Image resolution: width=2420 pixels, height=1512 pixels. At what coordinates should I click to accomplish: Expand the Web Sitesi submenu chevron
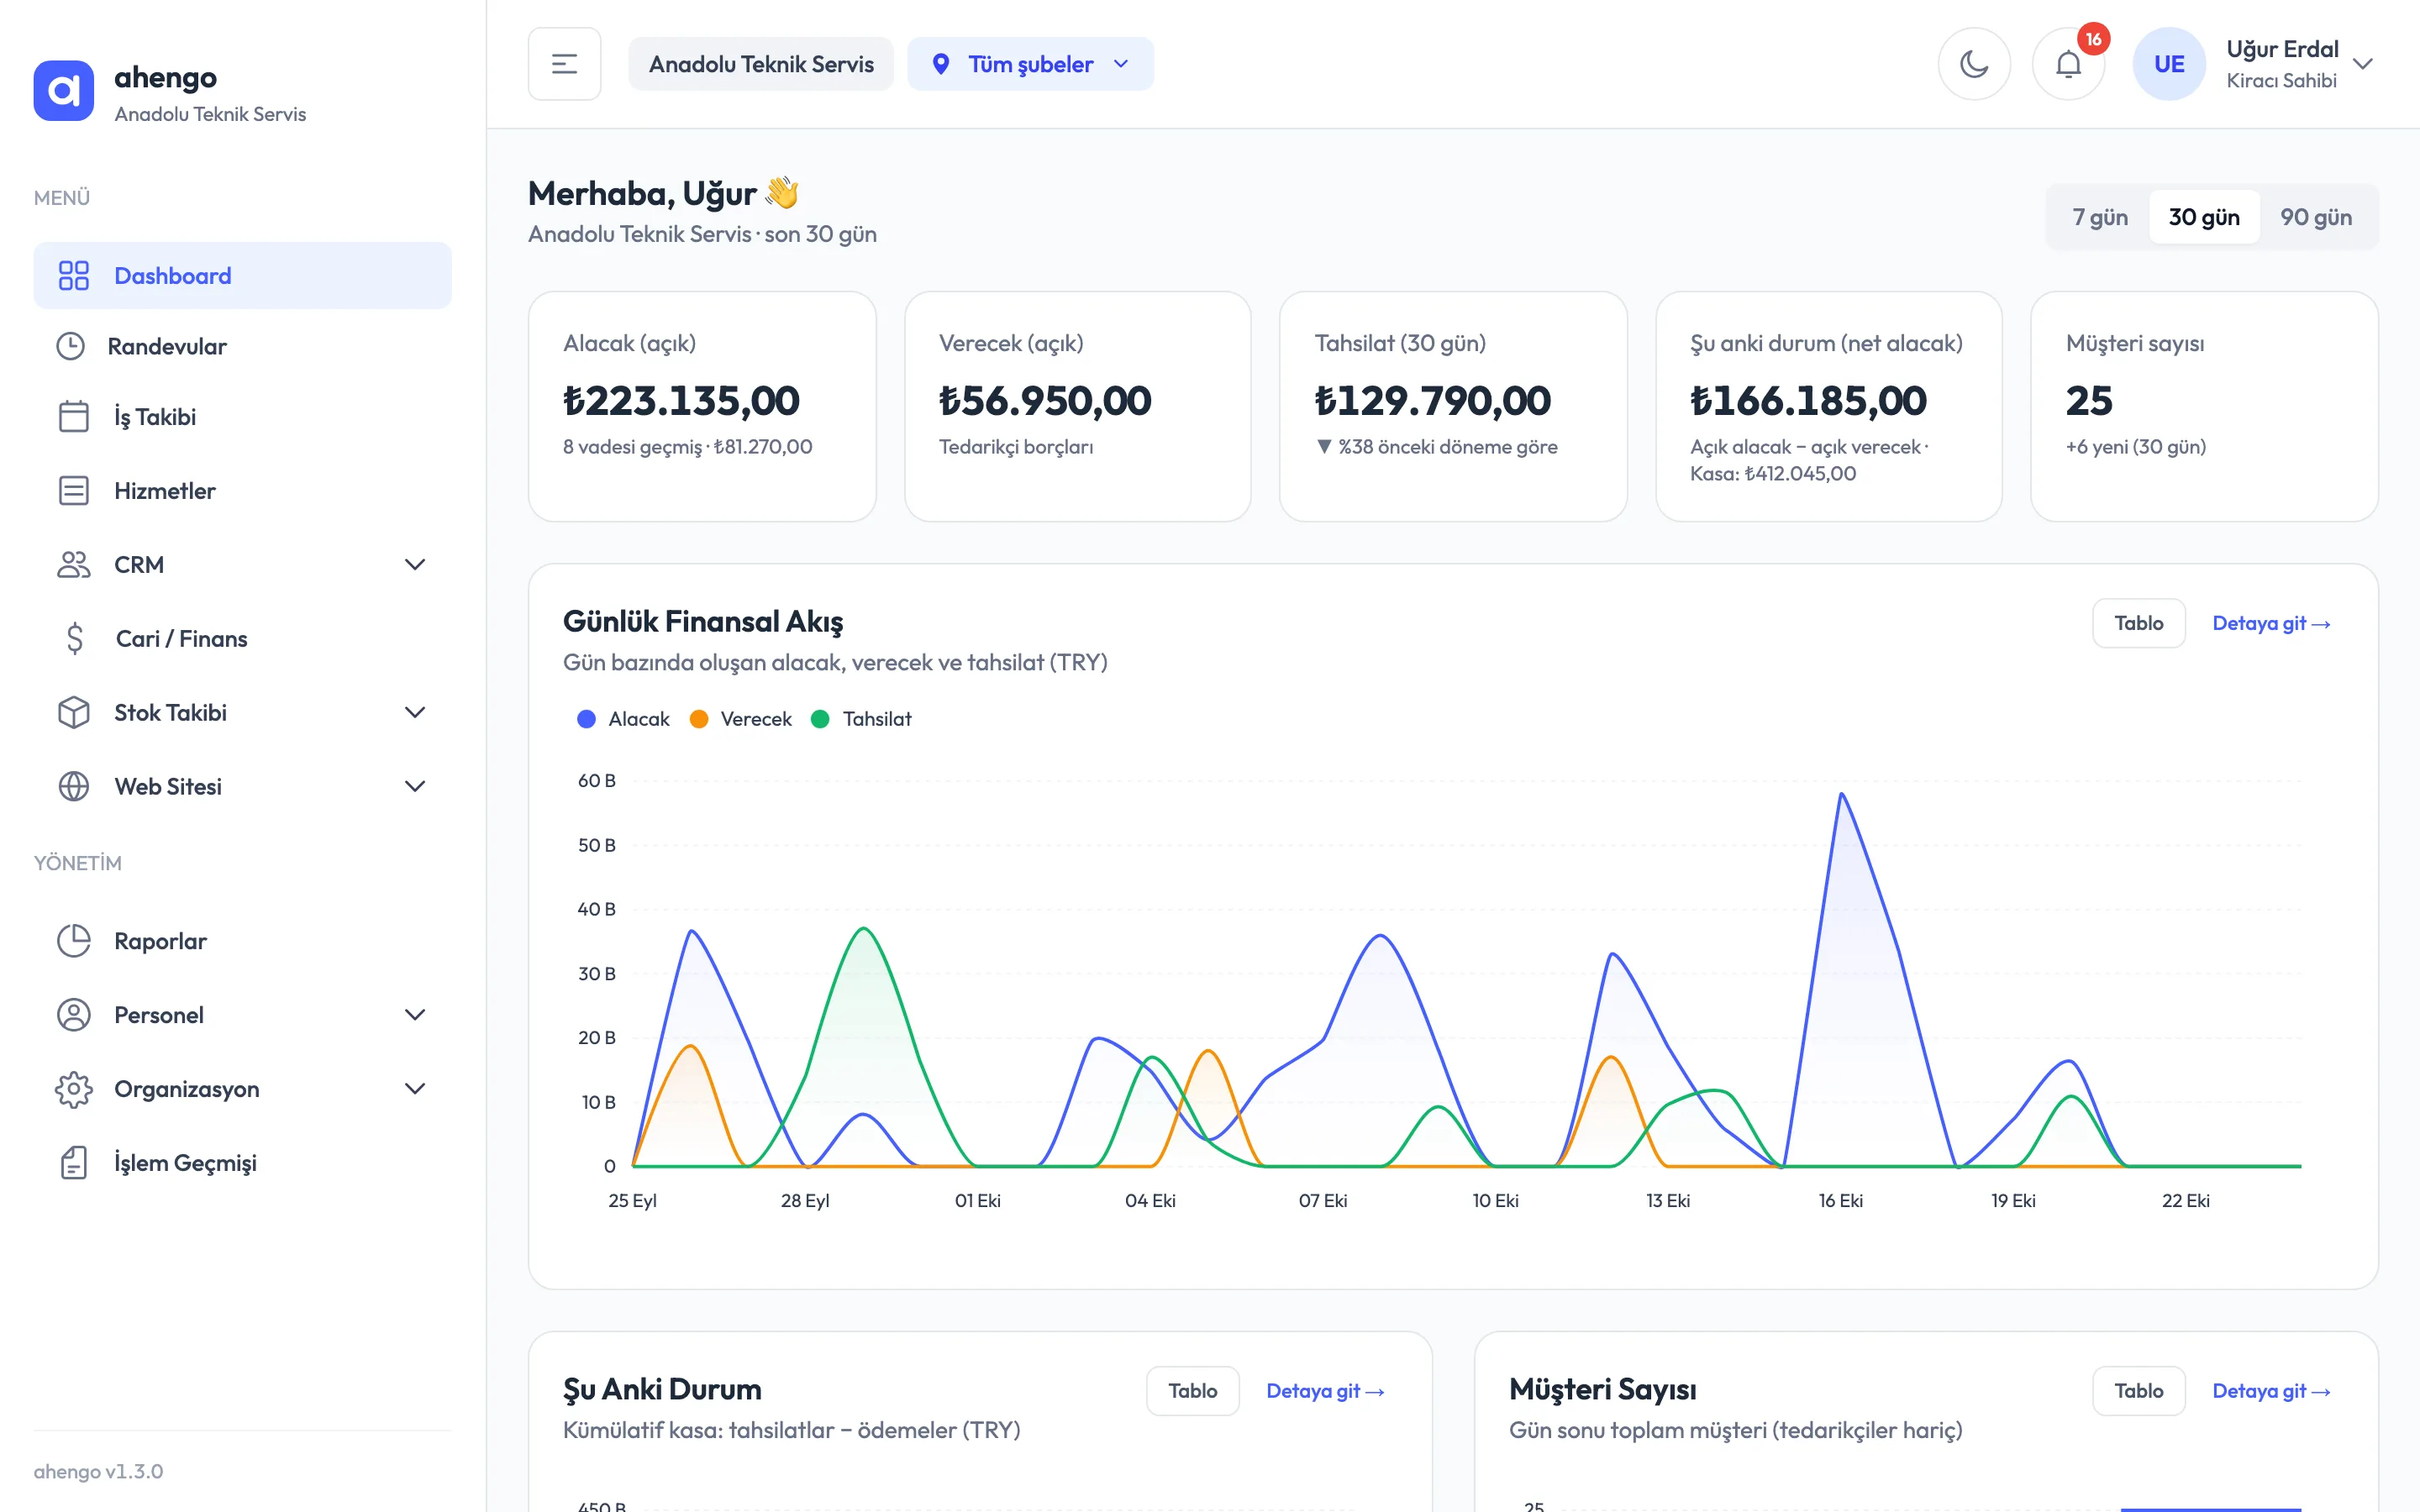pyautogui.click(x=415, y=786)
